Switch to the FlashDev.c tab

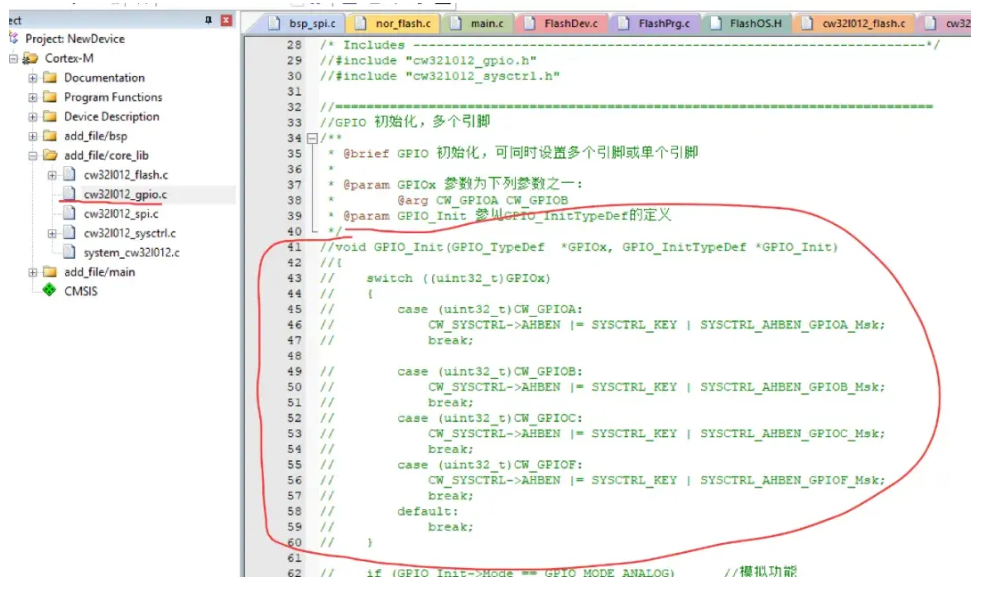click(562, 23)
